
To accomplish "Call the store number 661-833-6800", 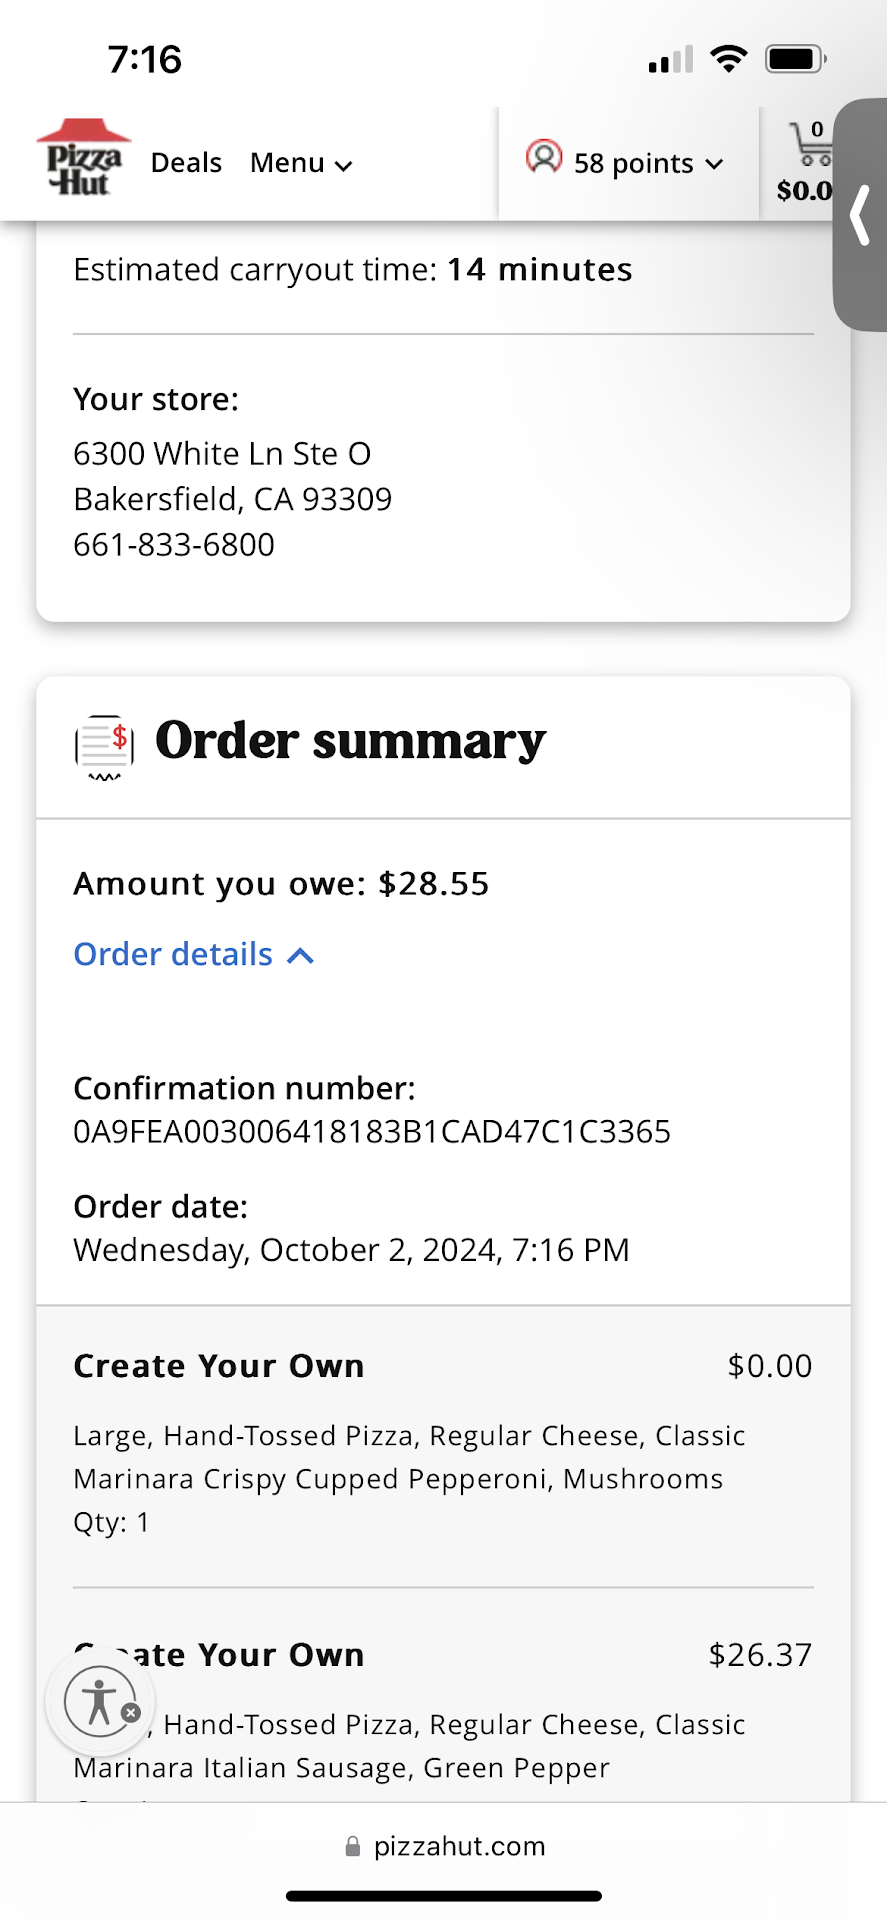I will 174,545.
